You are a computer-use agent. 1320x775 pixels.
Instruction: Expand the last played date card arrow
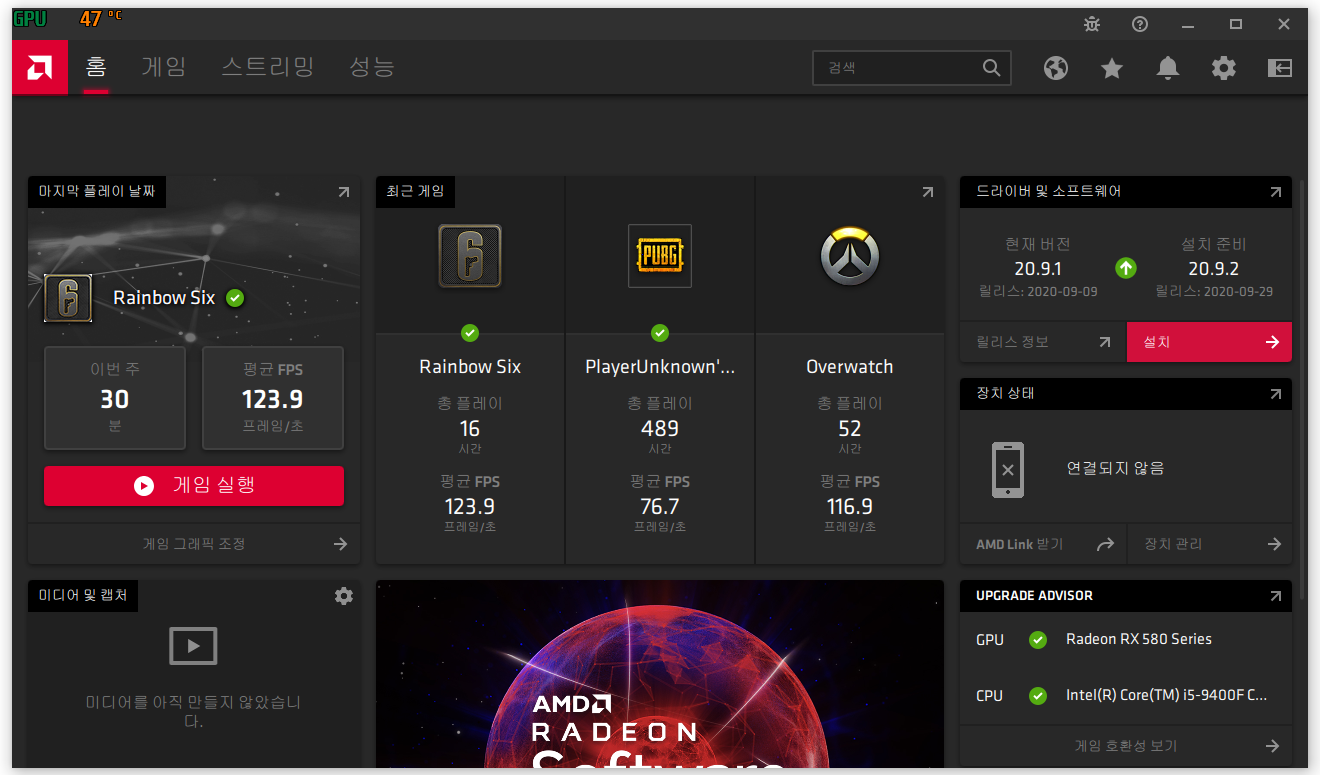(x=343, y=192)
